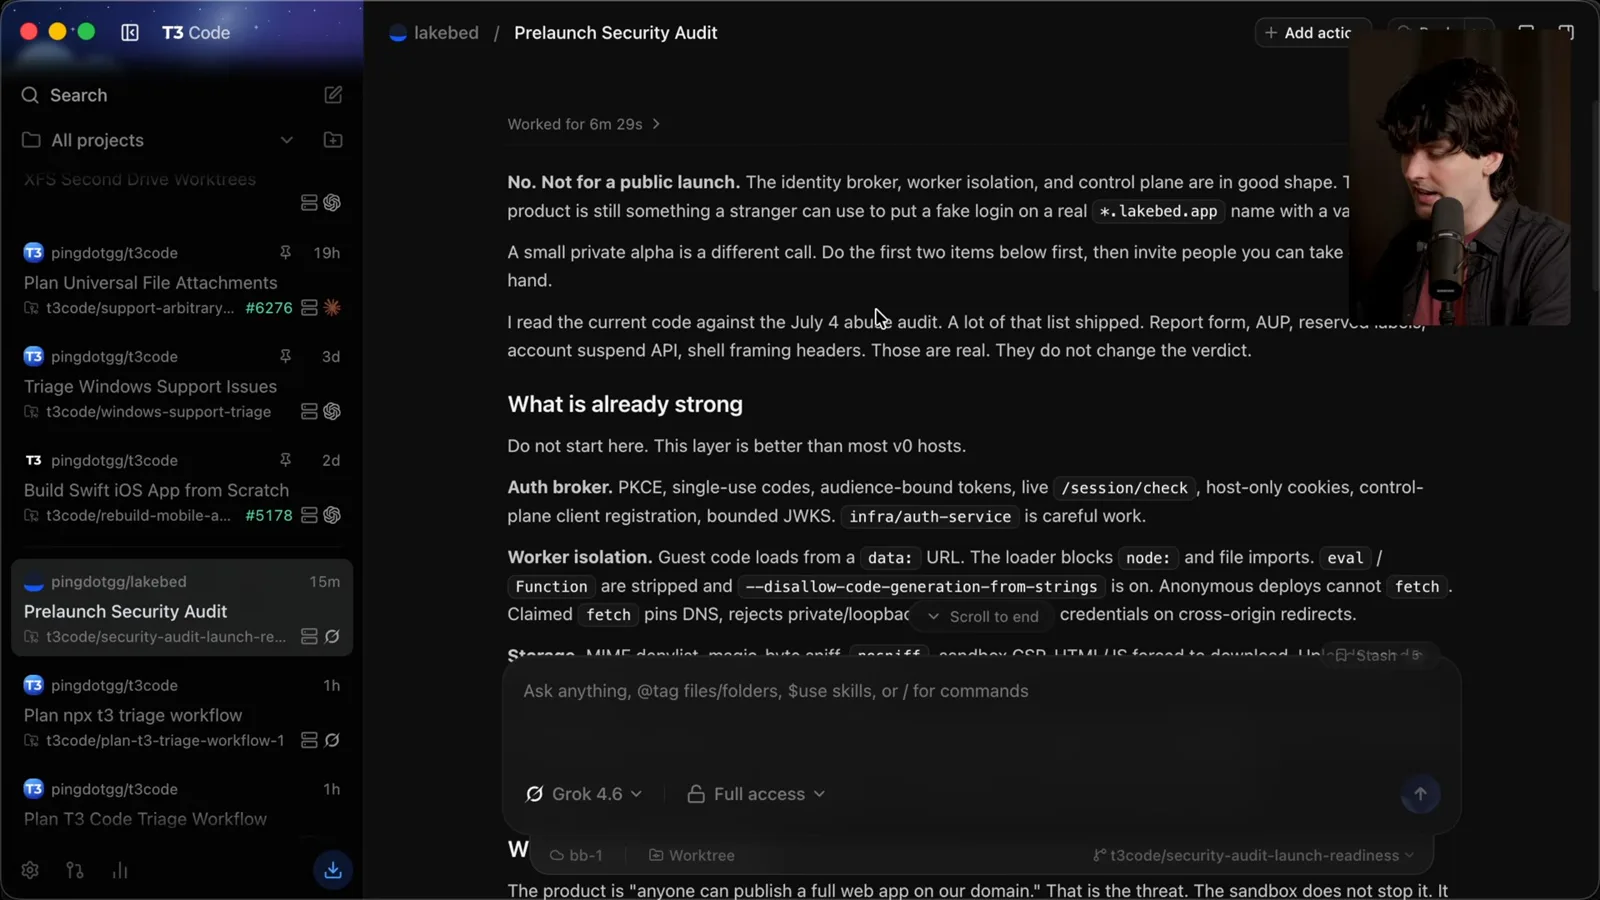Image resolution: width=1600 pixels, height=900 pixels.
Task: Toggle the sidebar panel icon
Action: [x=130, y=32]
